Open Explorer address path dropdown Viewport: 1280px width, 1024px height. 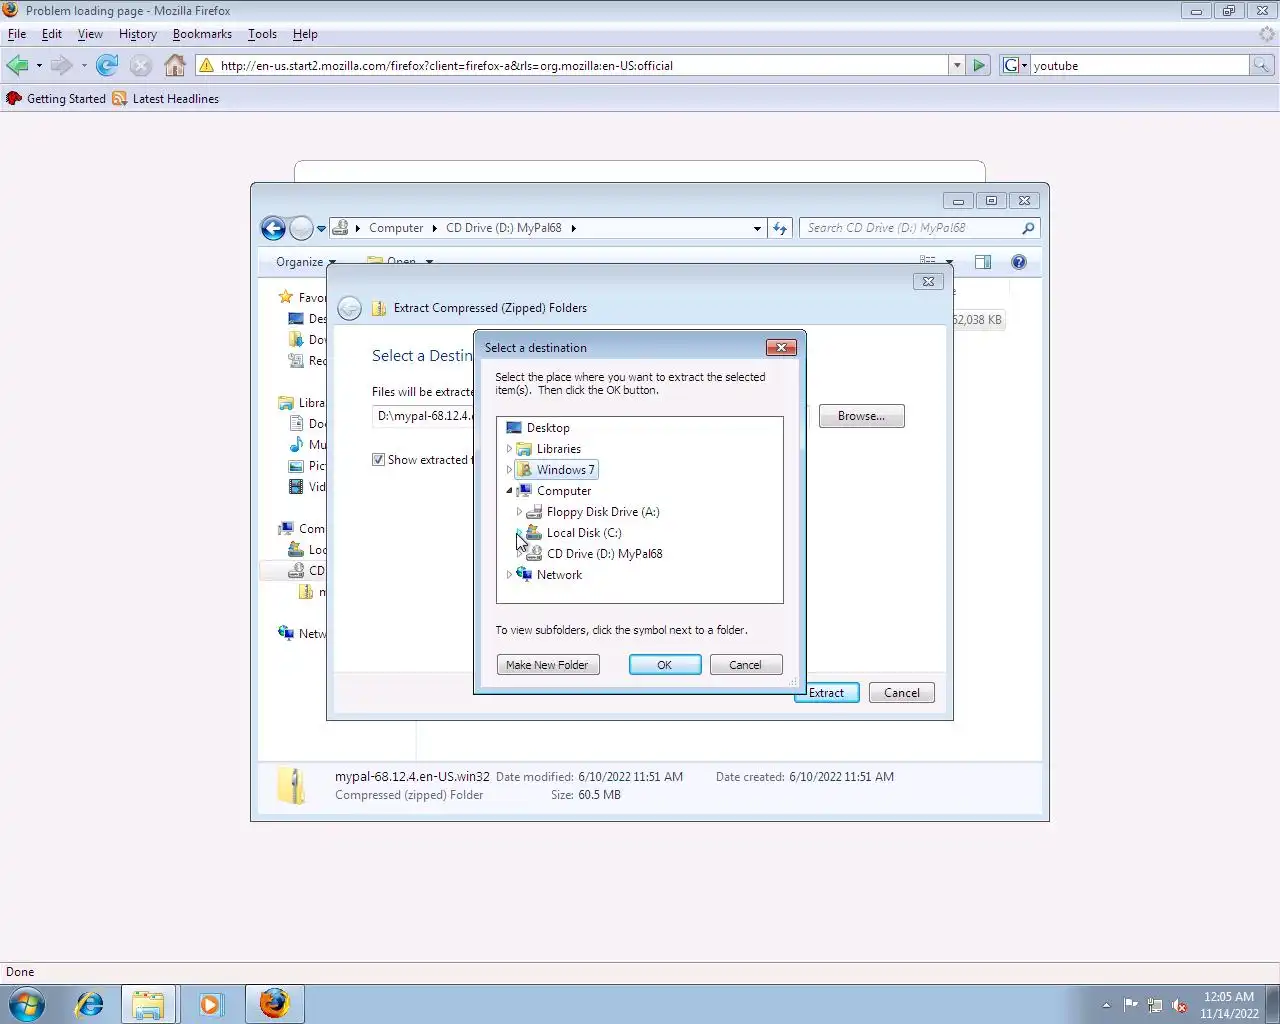coord(757,228)
